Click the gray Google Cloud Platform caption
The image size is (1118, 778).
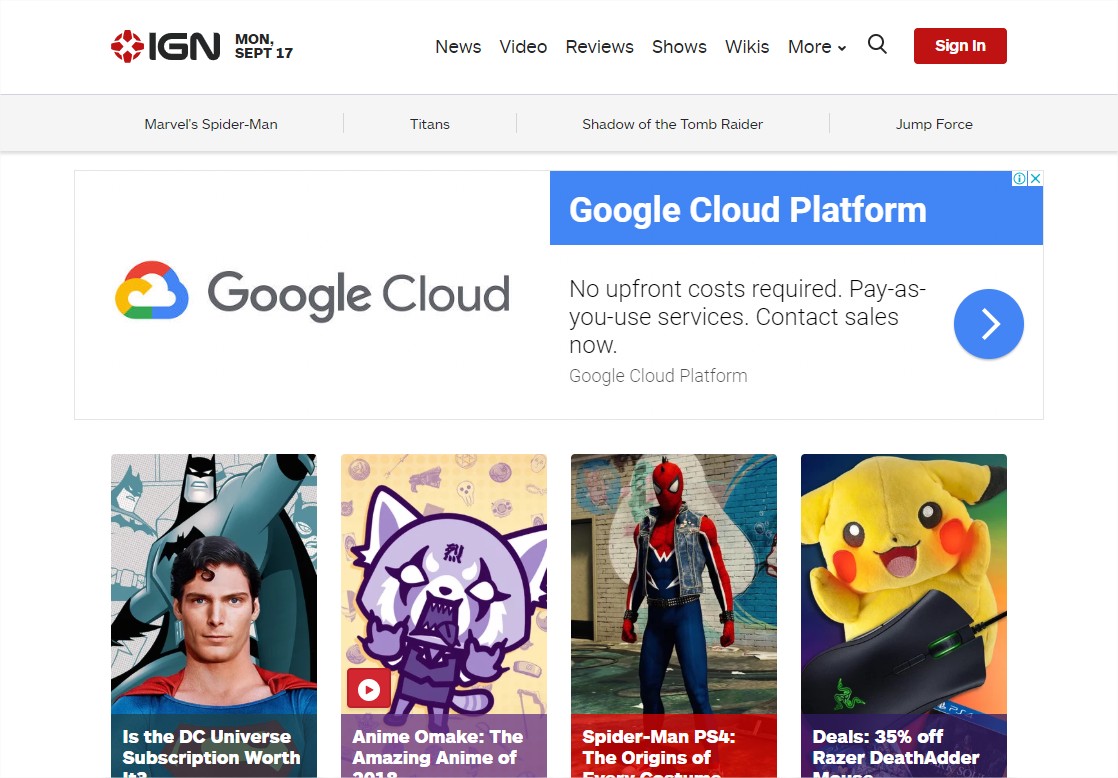click(x=658, y=376)
